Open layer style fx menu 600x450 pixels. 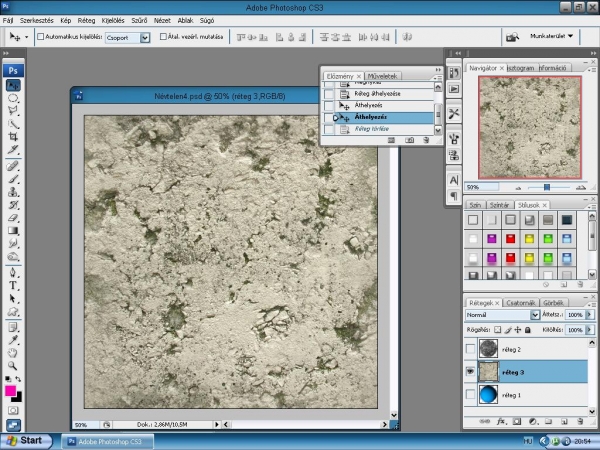501,421
